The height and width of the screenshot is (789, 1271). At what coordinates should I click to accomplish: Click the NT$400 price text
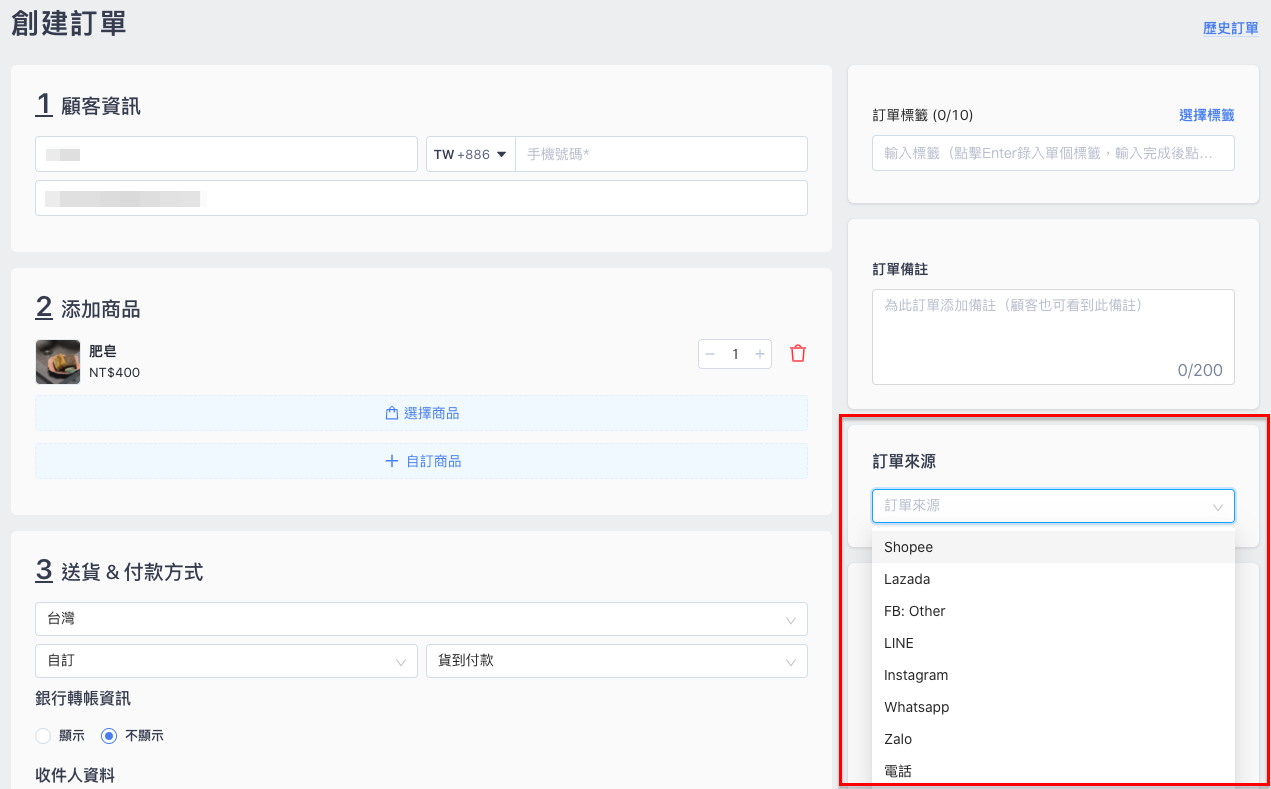(x=115, y=373)
